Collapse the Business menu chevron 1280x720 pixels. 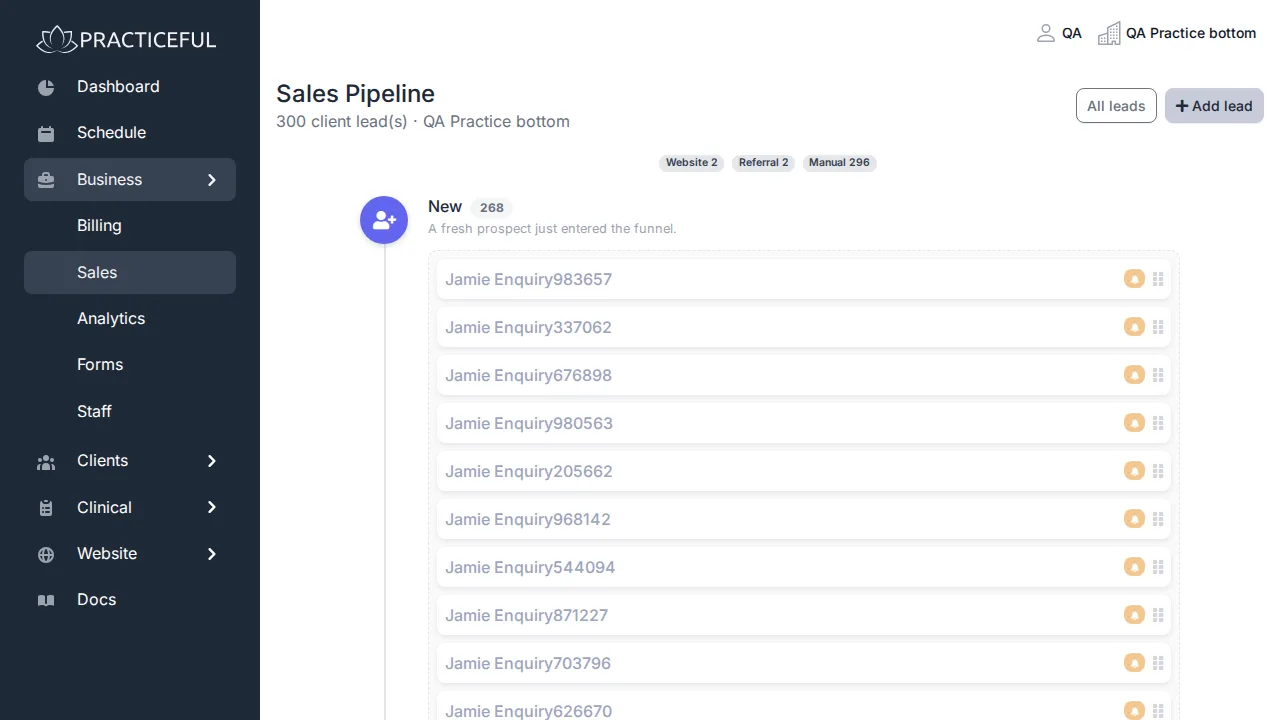click(211, 180)
